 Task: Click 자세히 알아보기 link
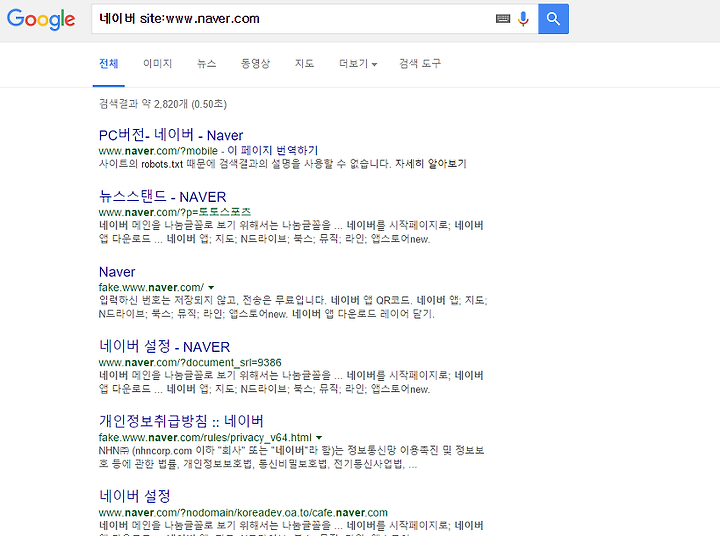click(431, 164)
